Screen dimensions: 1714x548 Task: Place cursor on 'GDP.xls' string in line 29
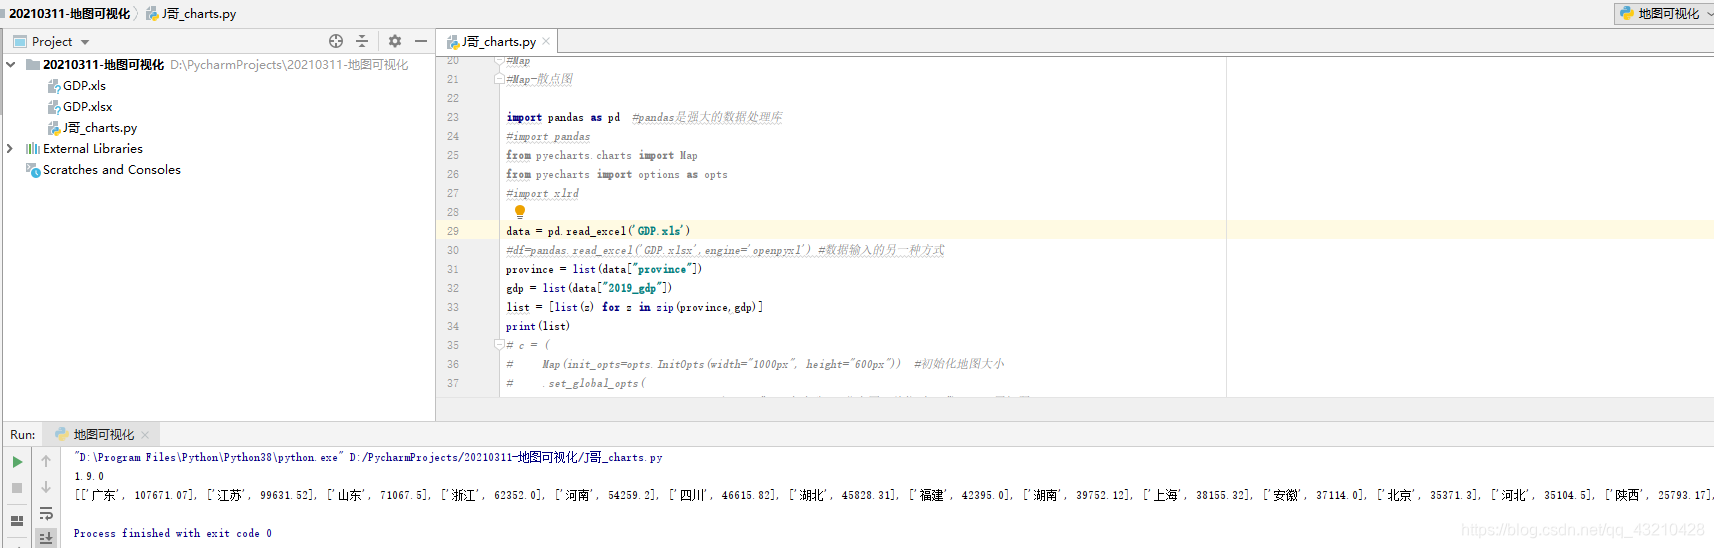660,231
